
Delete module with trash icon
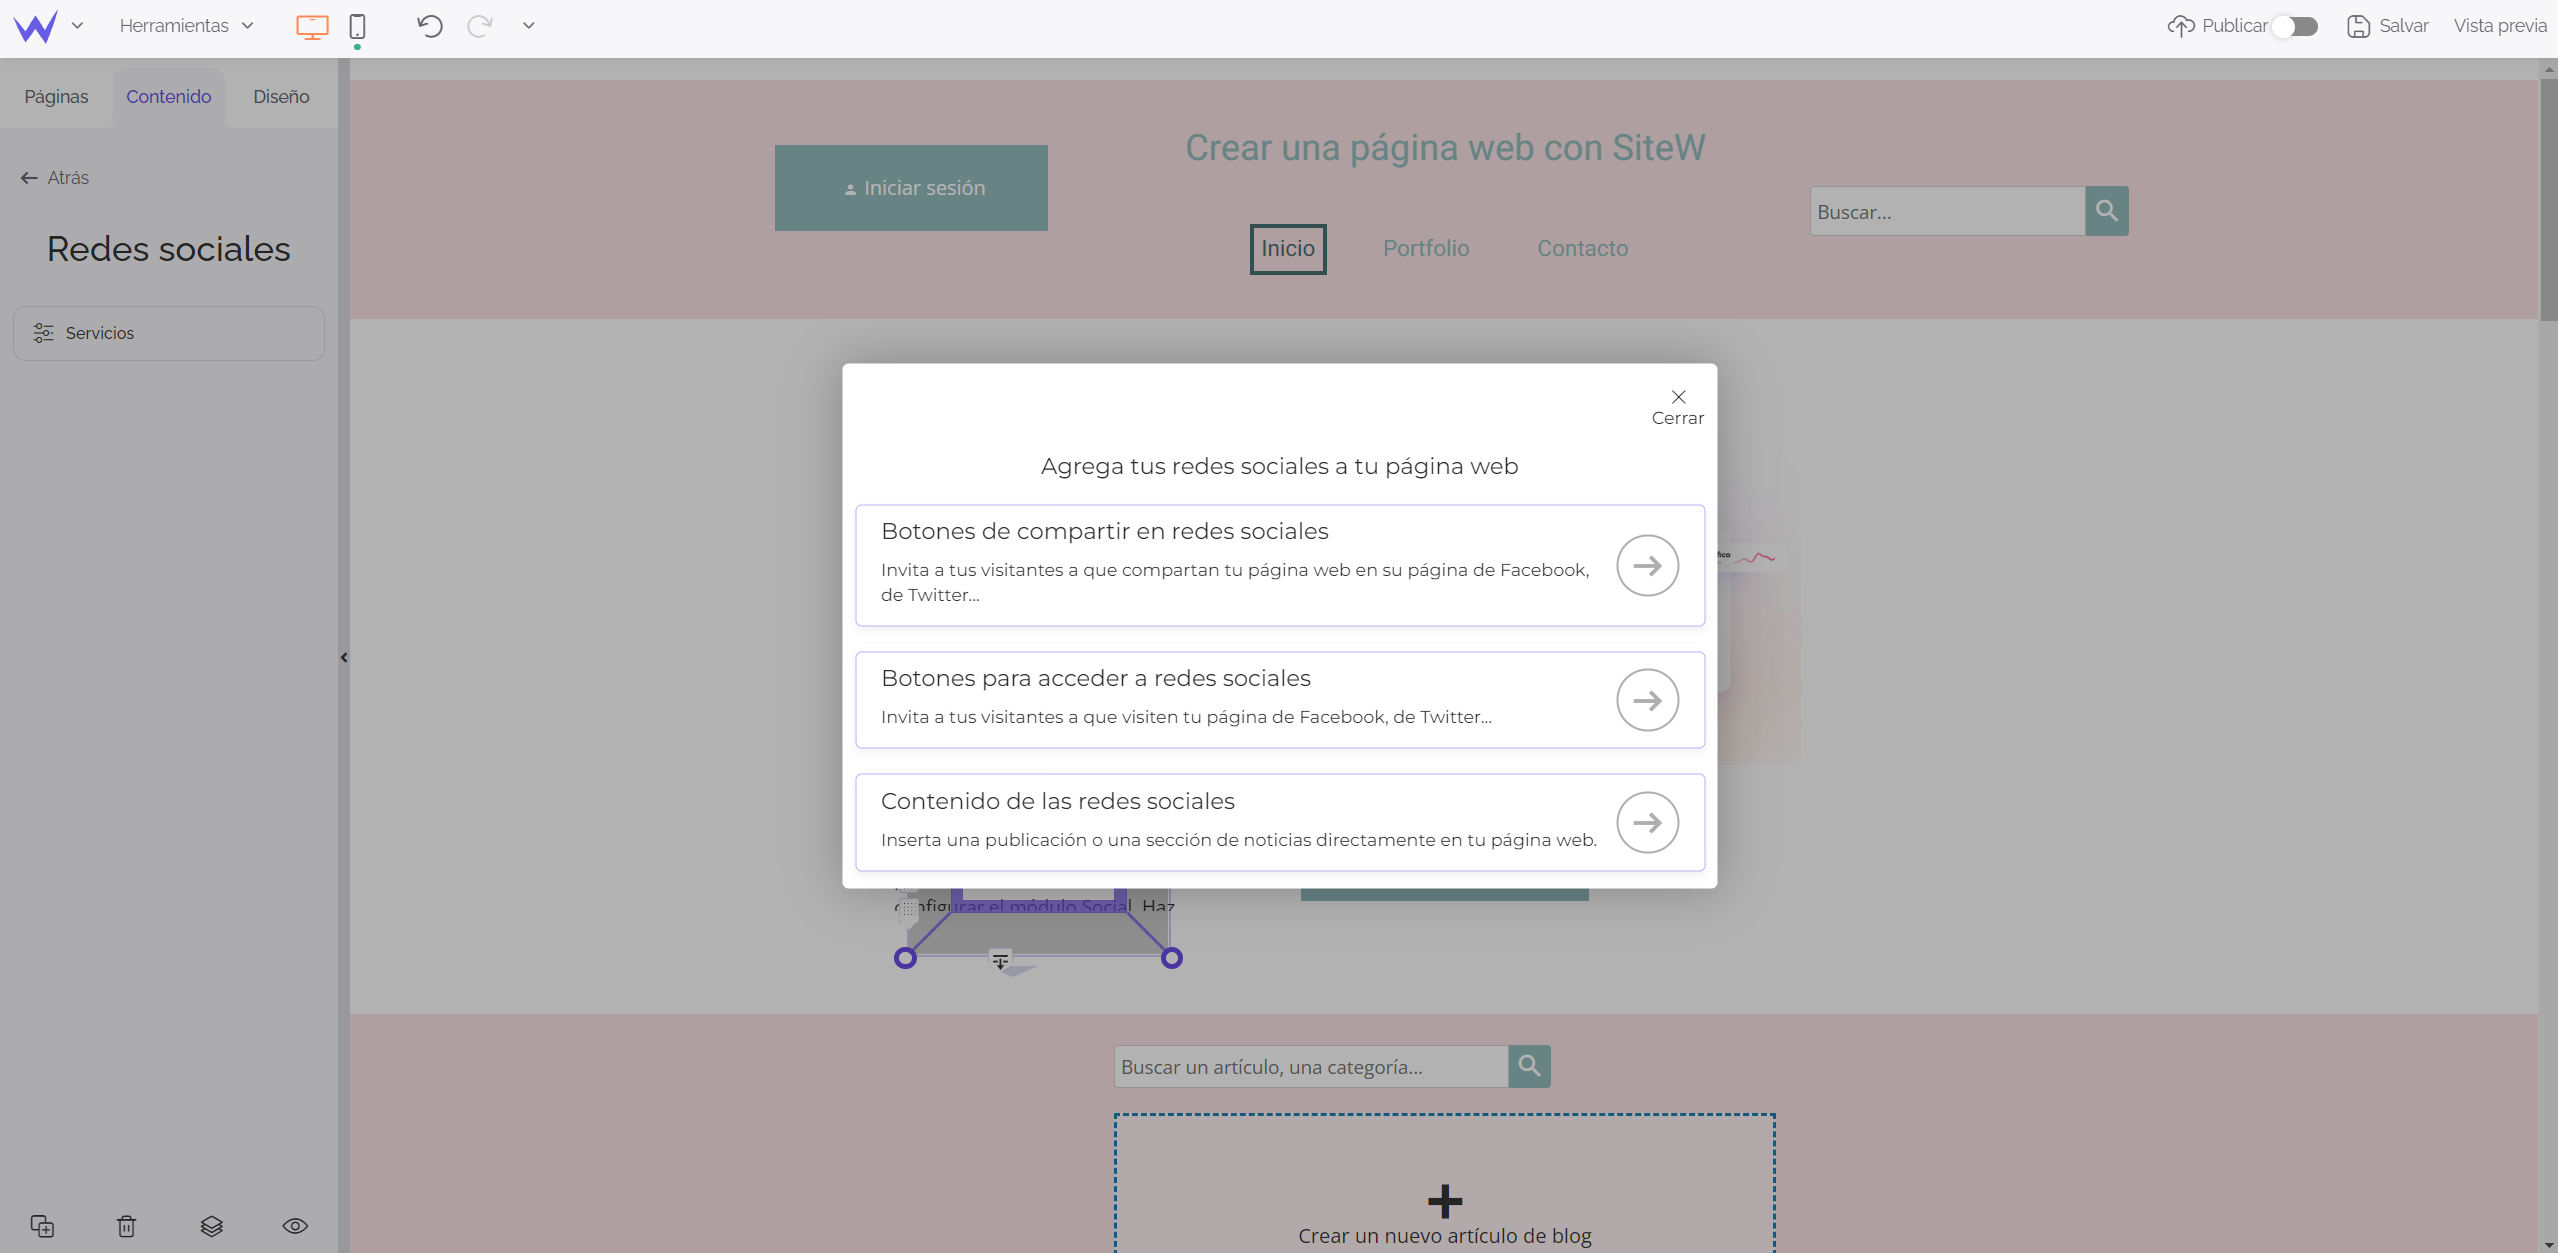pos(126,1226)
